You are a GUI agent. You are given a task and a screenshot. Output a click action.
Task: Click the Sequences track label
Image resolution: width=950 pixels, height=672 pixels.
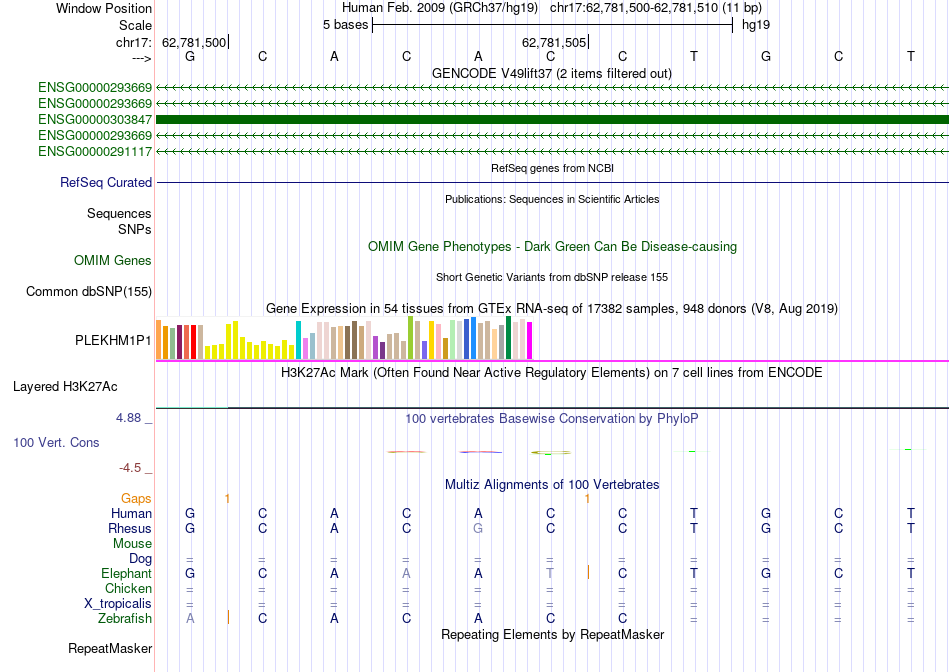point(119,213)
